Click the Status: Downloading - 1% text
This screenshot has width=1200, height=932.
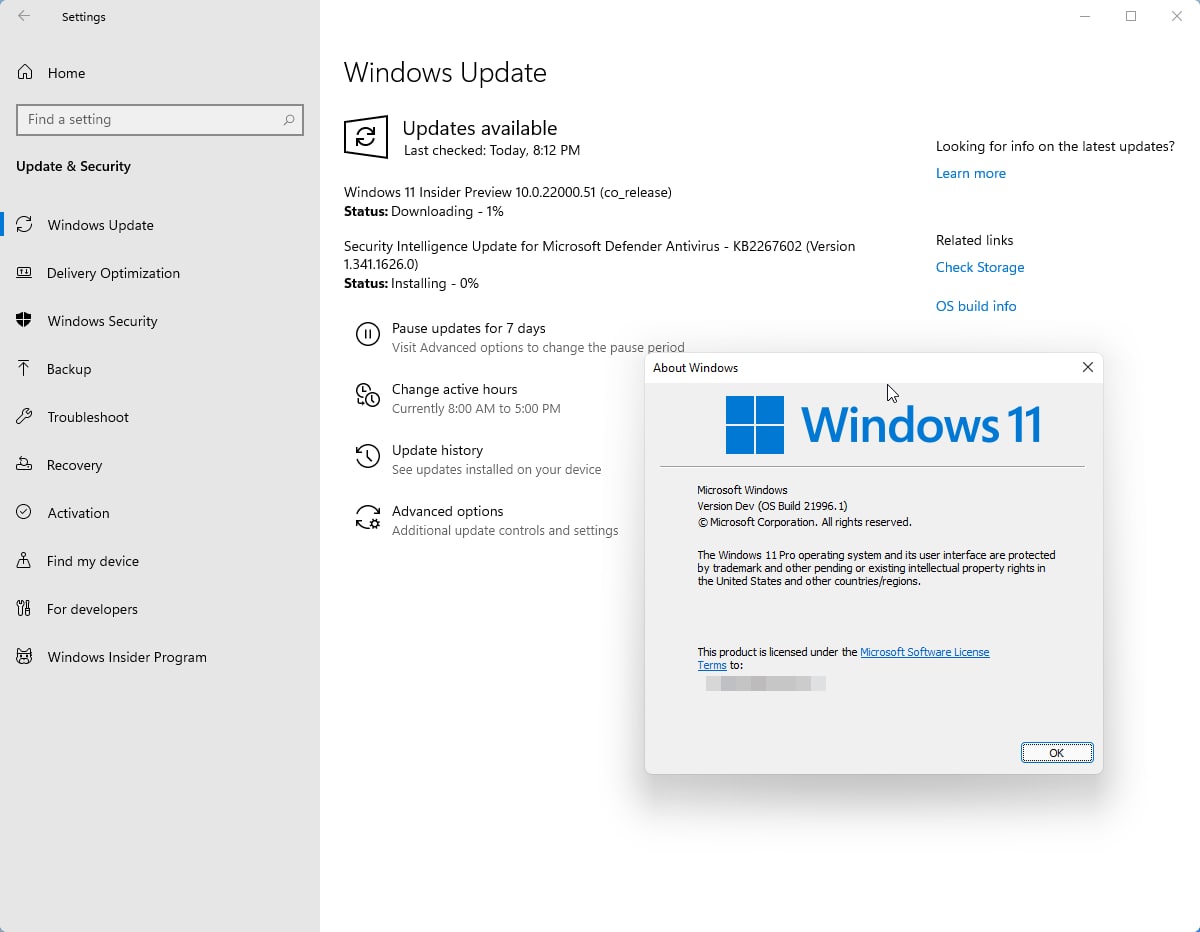(x=424, y=212)
